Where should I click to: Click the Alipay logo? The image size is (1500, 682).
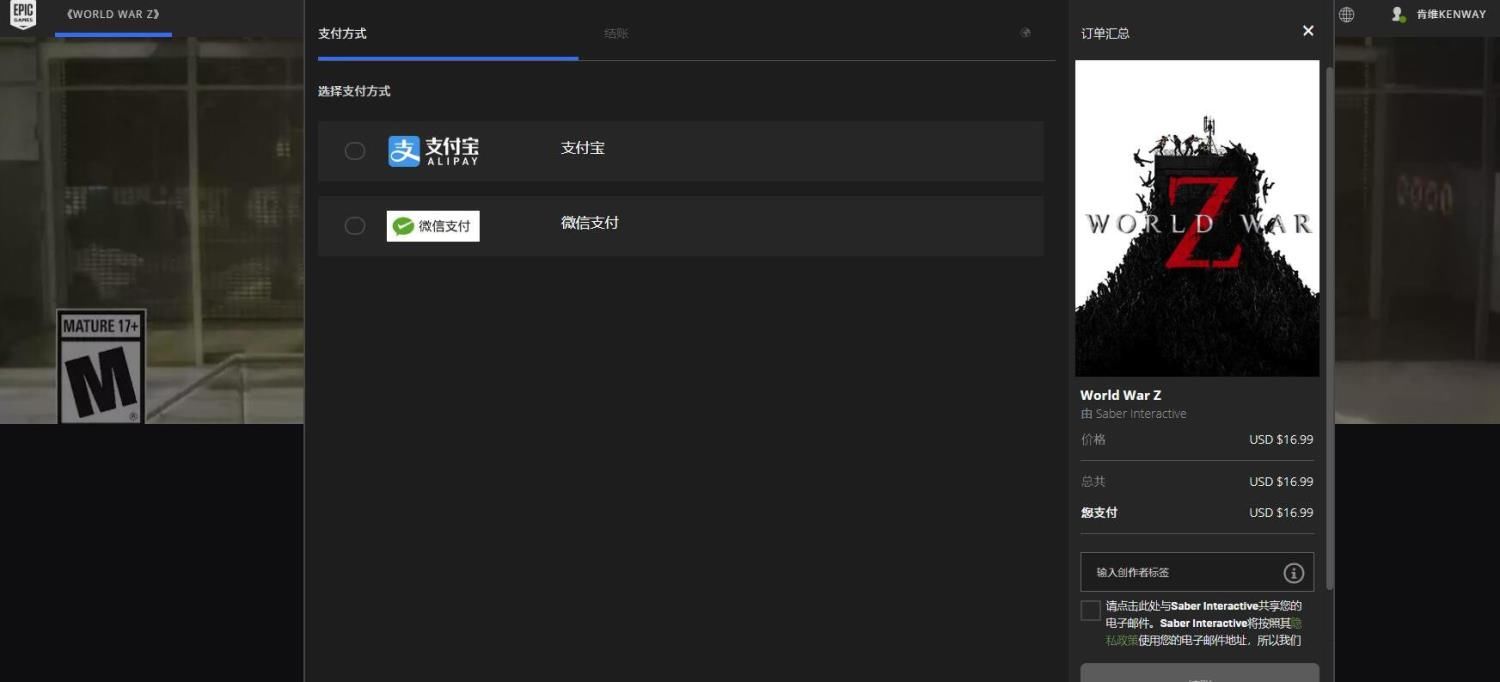tap(433, 151)
